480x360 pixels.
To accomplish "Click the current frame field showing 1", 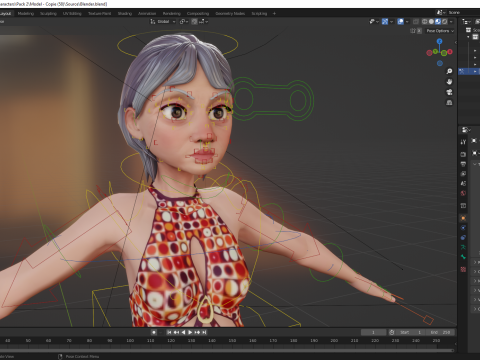I will tap(374, 332).
